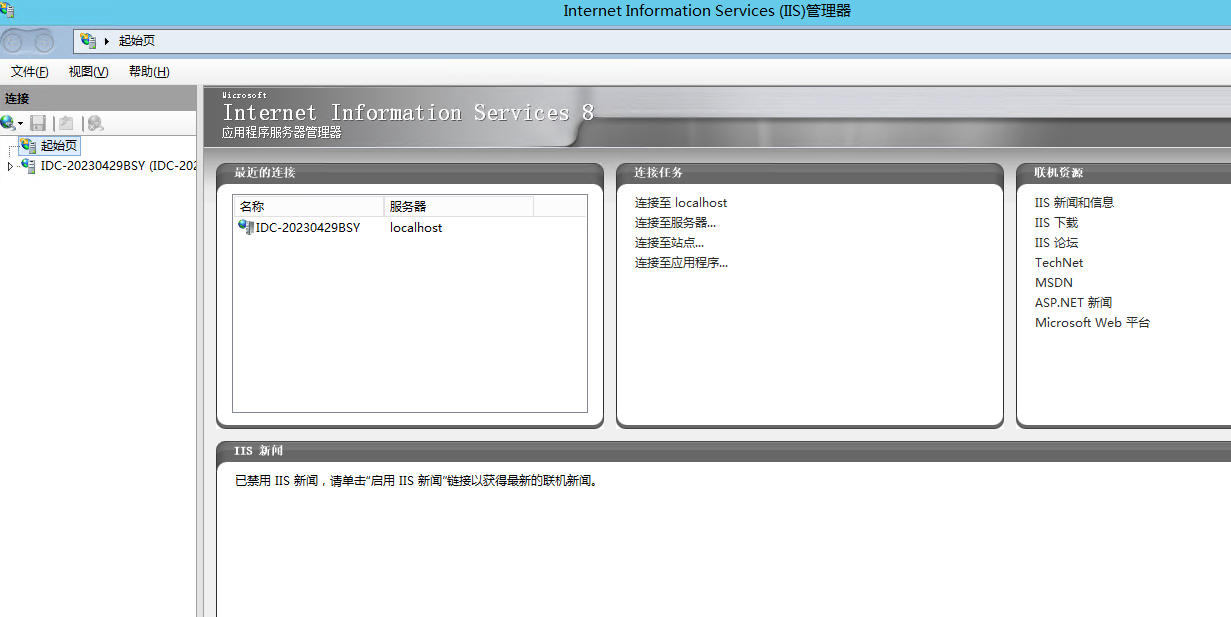Select 起始页 node in the connections tree
1231x617 pixels.
point(59,146)
